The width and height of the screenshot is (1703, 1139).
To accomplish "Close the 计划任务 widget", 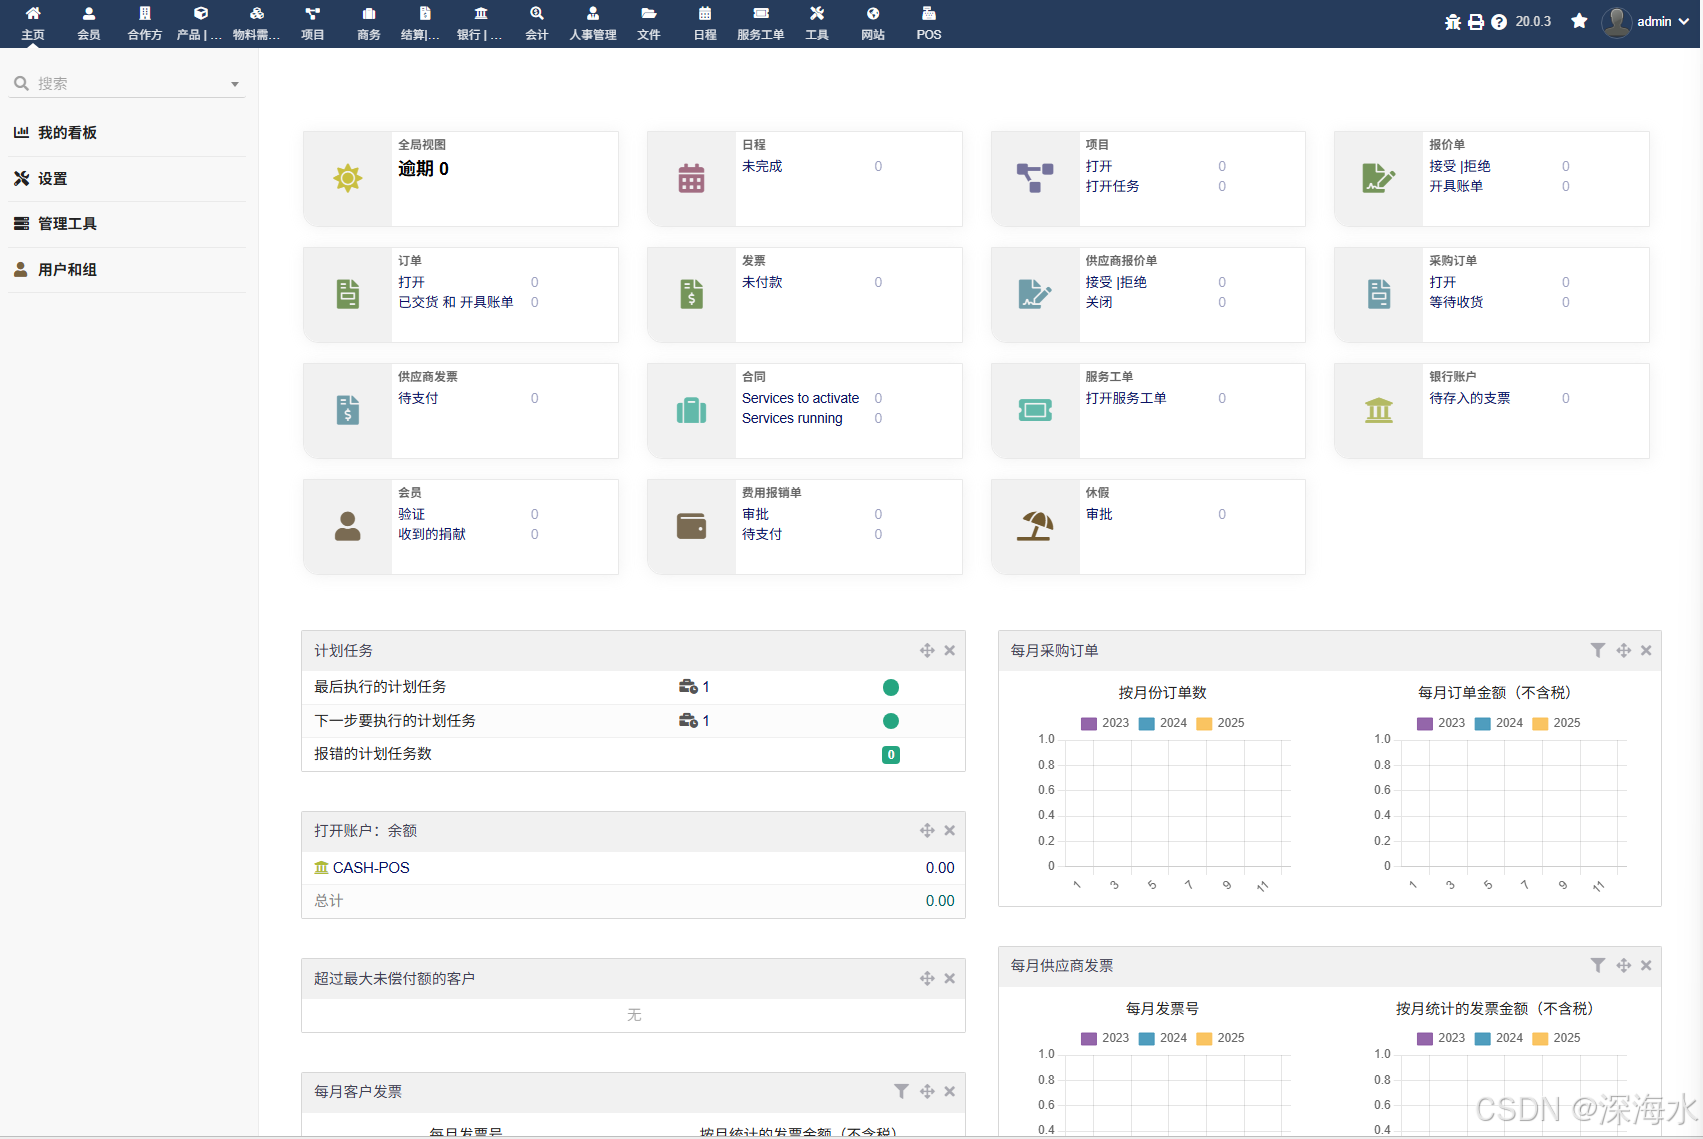I will 950,650.
